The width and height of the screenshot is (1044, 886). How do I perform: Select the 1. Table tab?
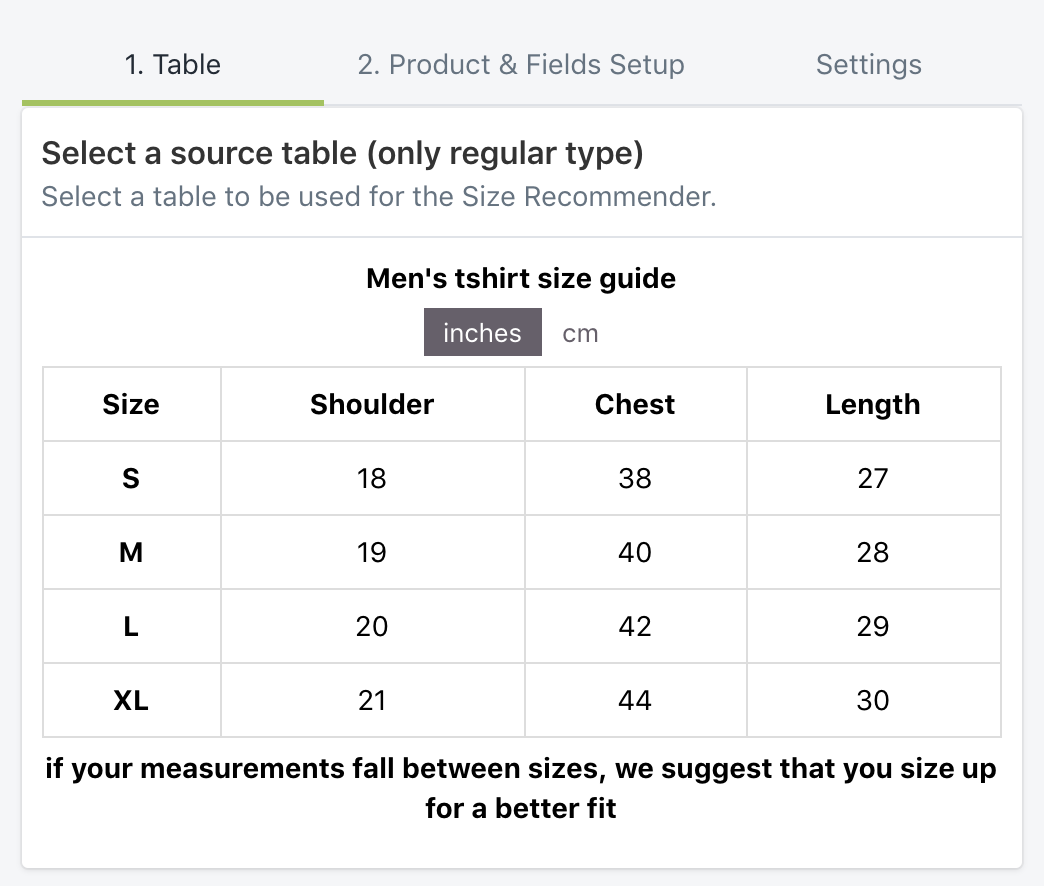(172, 64)
